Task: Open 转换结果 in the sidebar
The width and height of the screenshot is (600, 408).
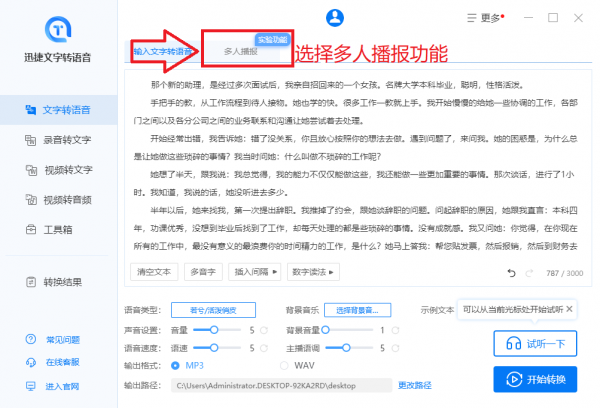Action: point(59,282)
